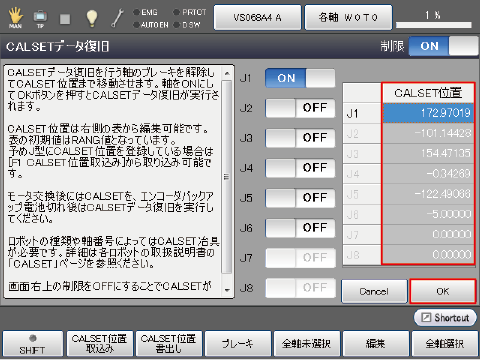Select the J8 CALSET value 0.00000
Viewport: 480px width, 360px height.
pyautogui.click(x=428, y=255)
